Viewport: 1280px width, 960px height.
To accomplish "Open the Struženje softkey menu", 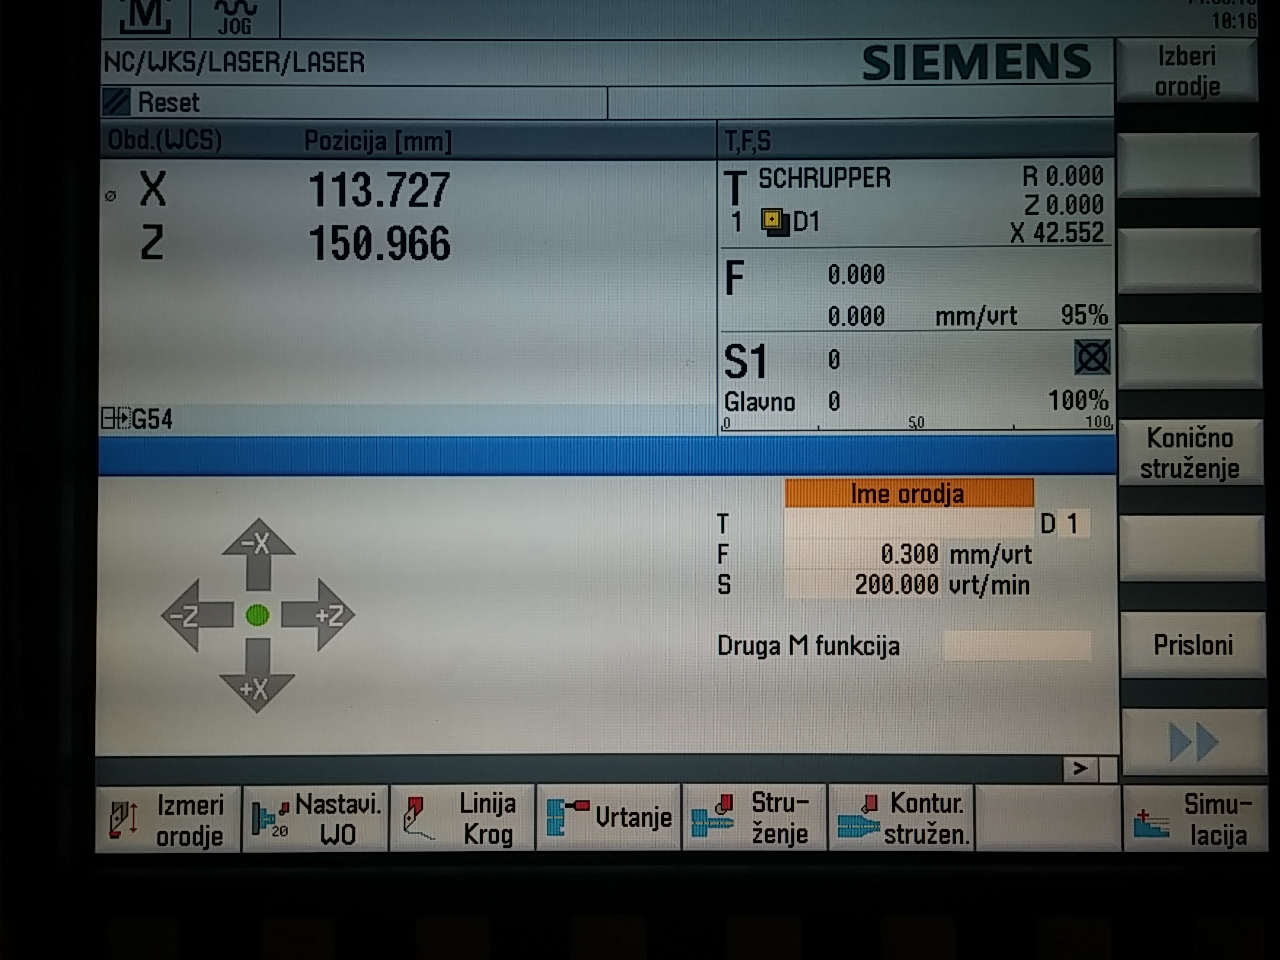I will 755,819.
